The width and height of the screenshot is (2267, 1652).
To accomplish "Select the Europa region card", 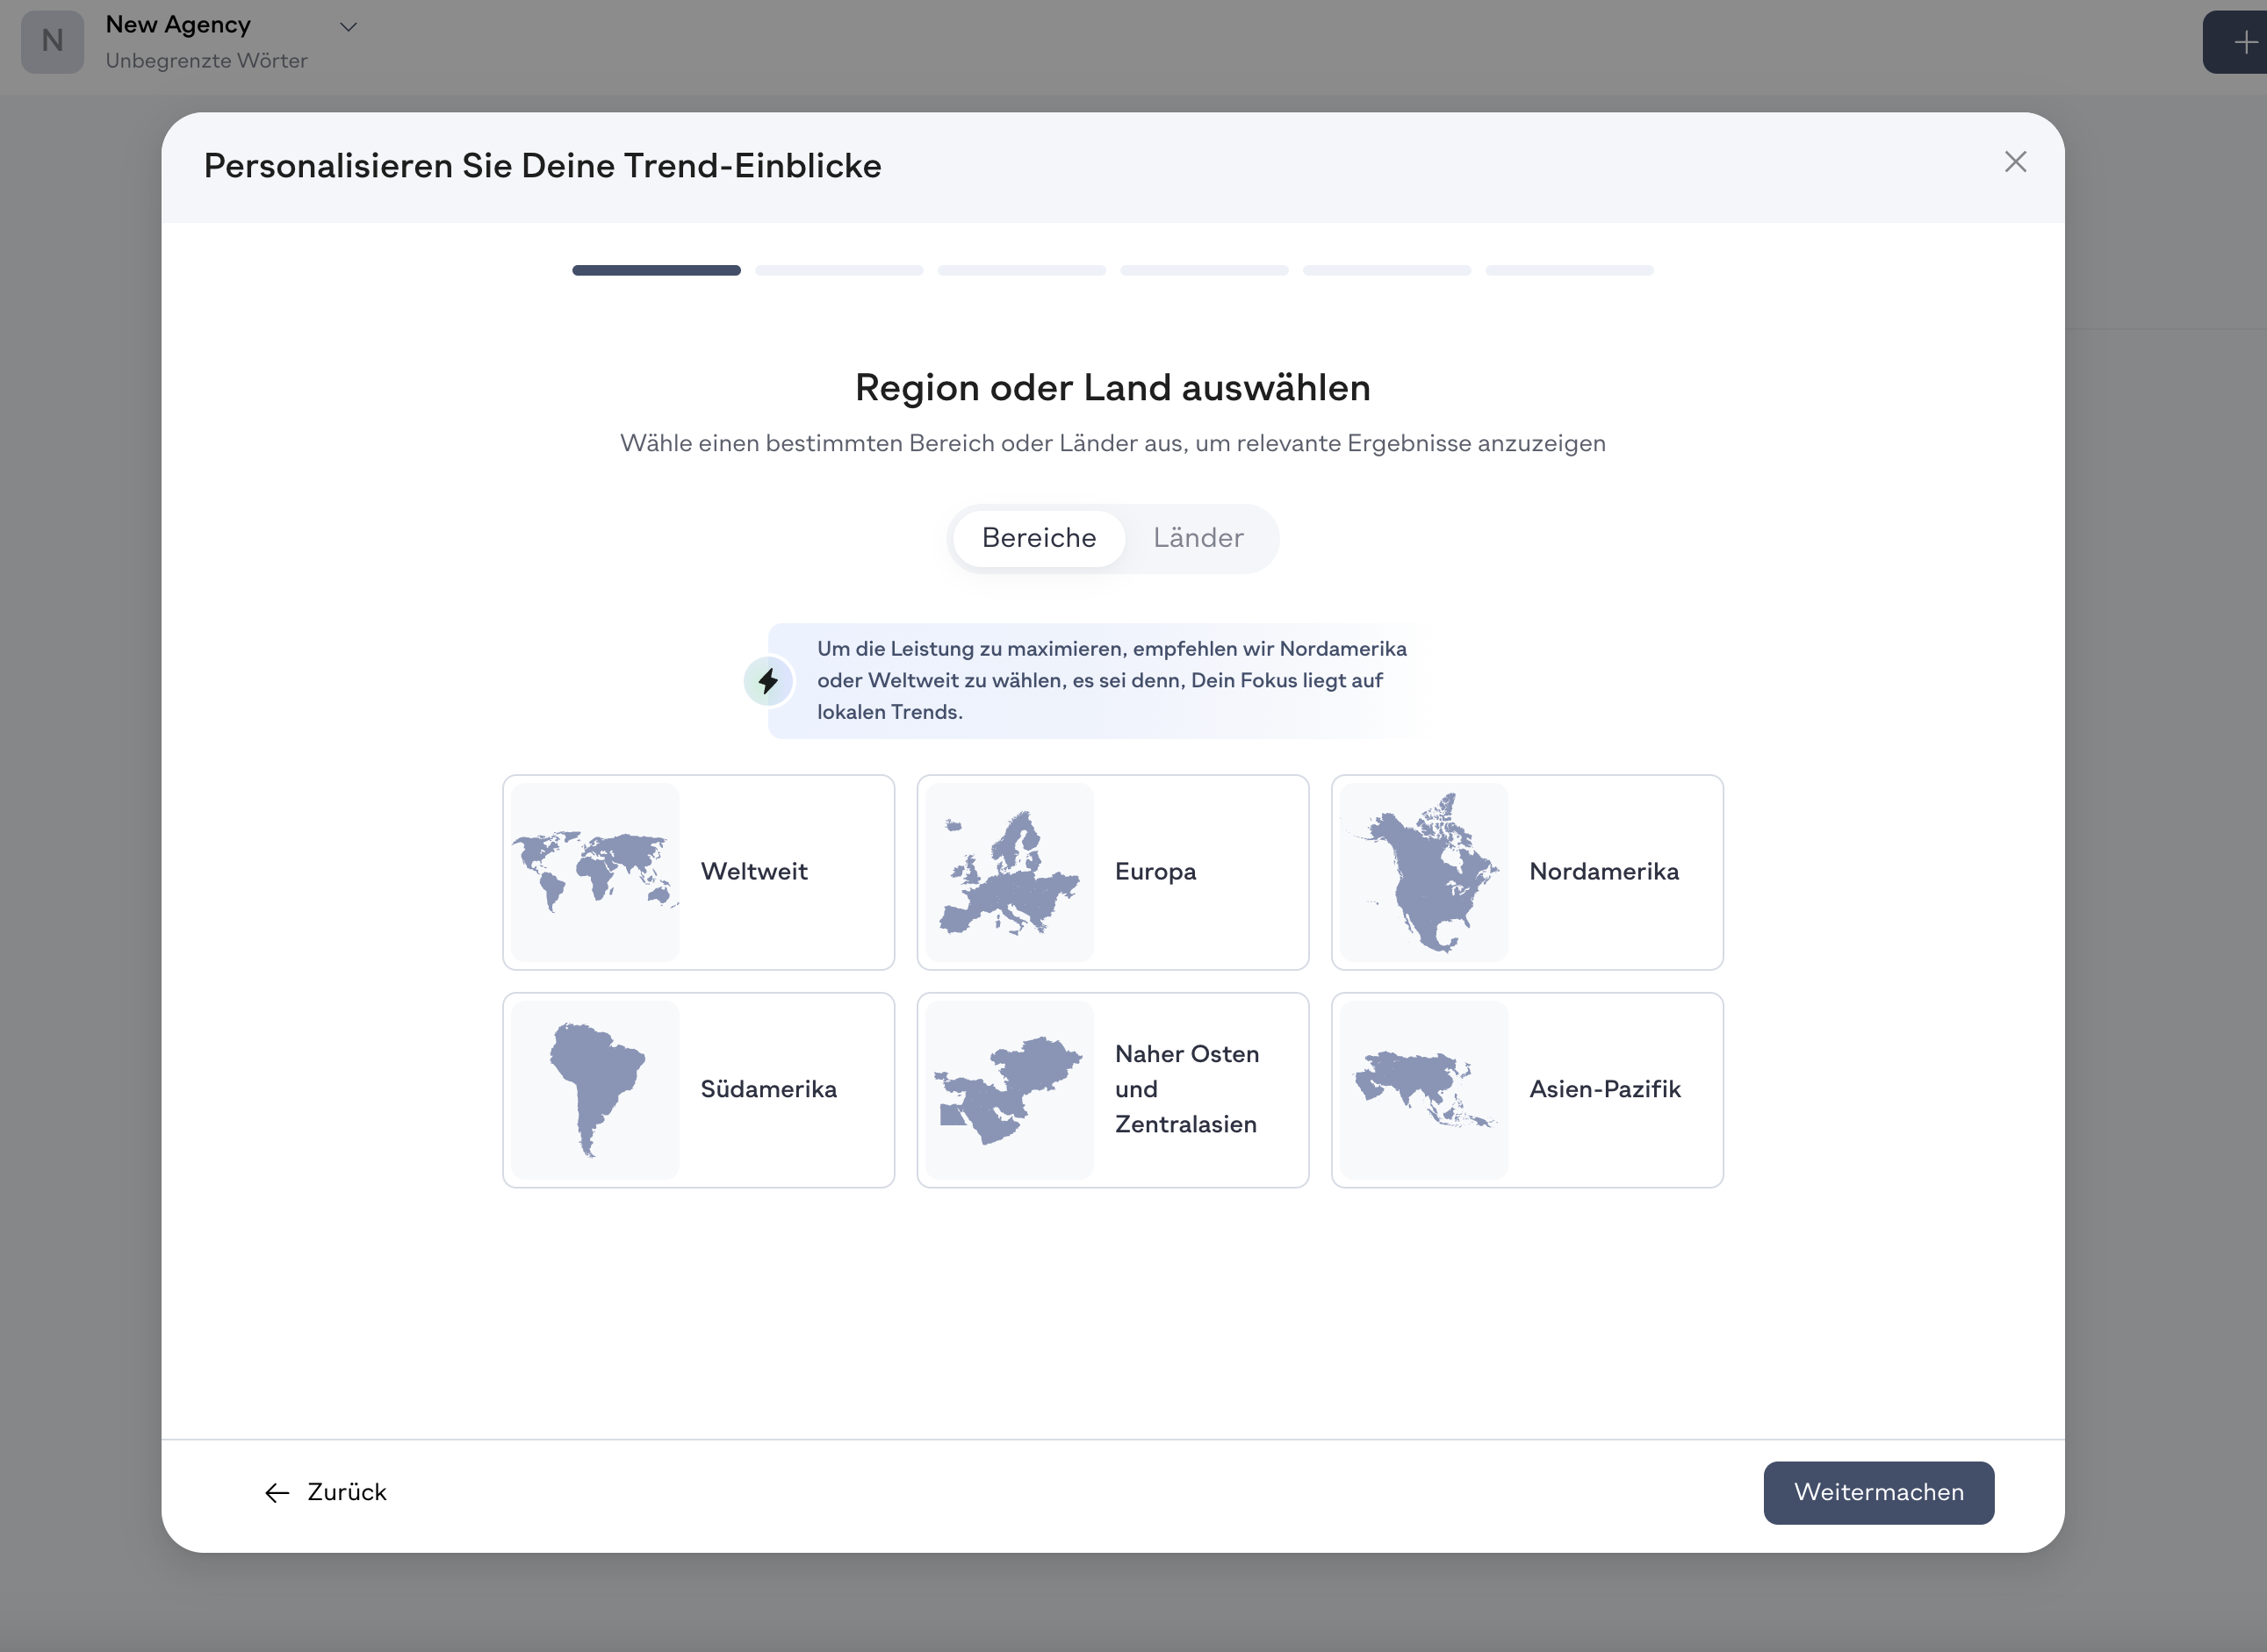I will coord(1112,872).
